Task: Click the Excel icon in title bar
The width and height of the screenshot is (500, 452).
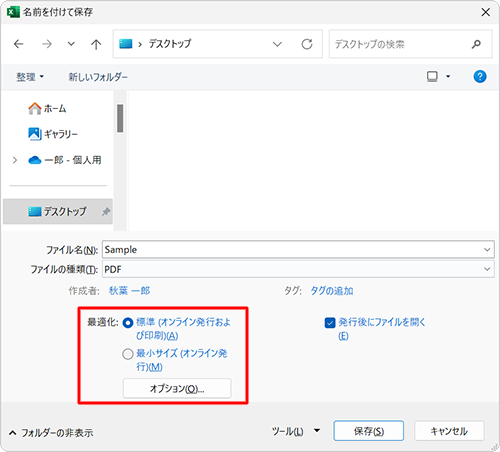Action: pyautogui.click(x=13, y=12)
